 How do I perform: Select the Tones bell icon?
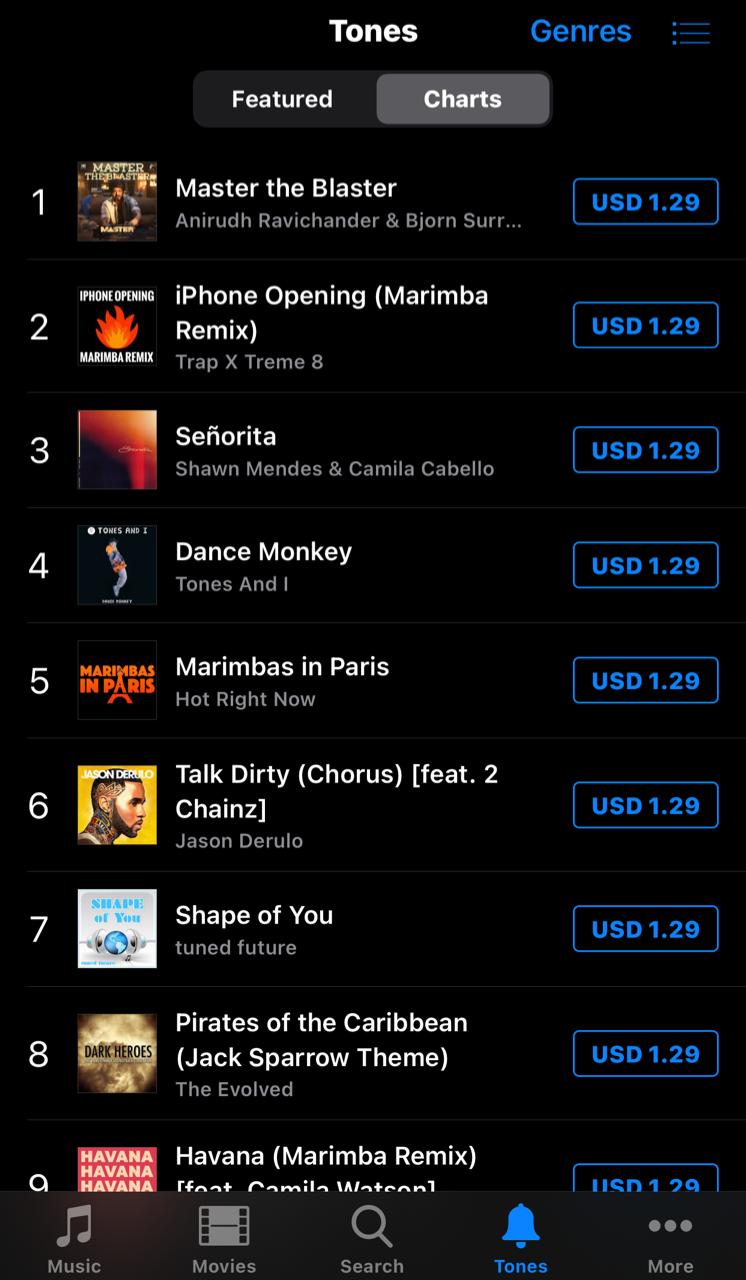coord(521,1226)
